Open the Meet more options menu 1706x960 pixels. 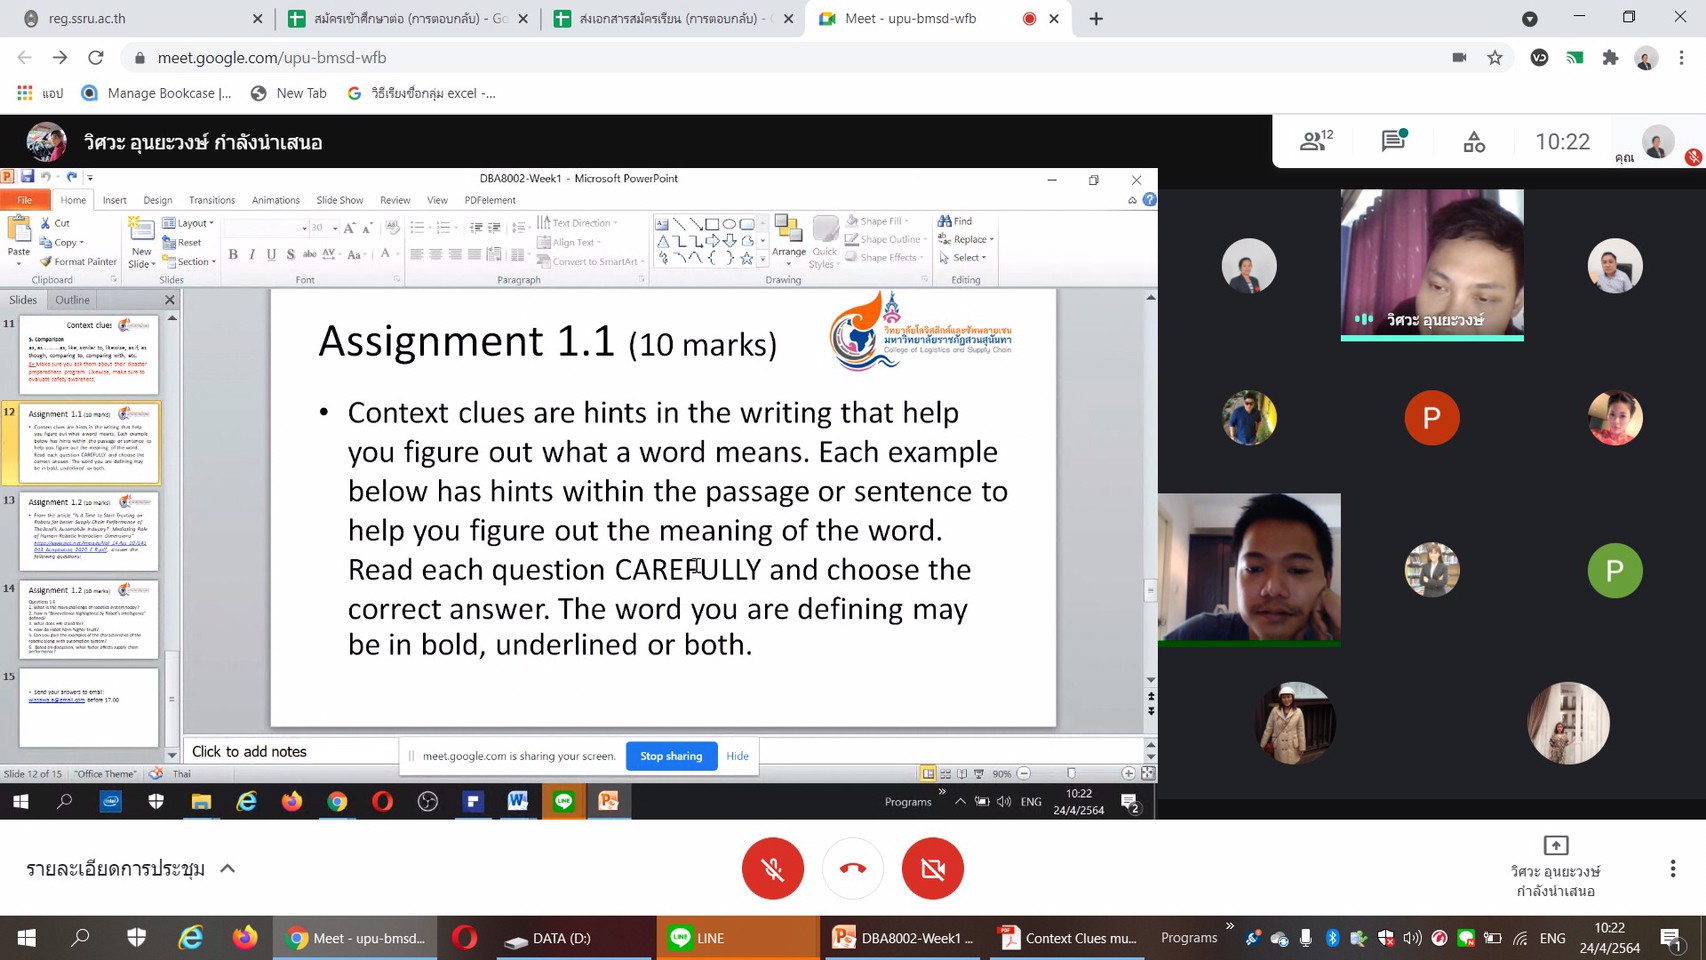tap(1672, 868)
